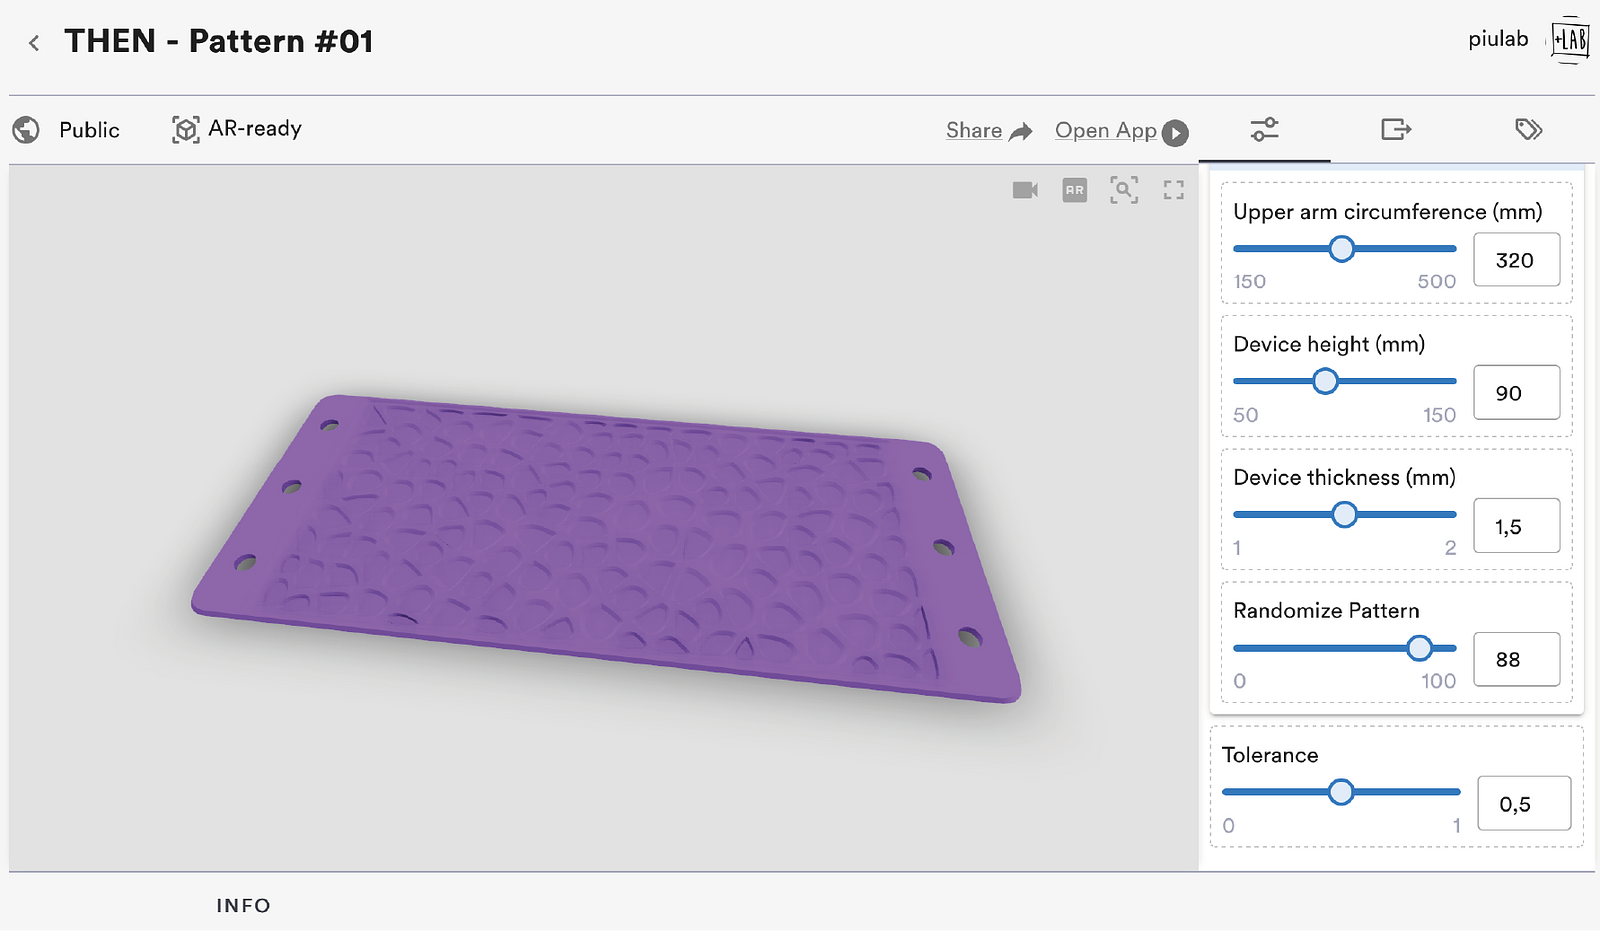Screen dimensions: 1600x931
Task: Click the zoom extents magnifier icon
Action: click(x=1124, y=190)
